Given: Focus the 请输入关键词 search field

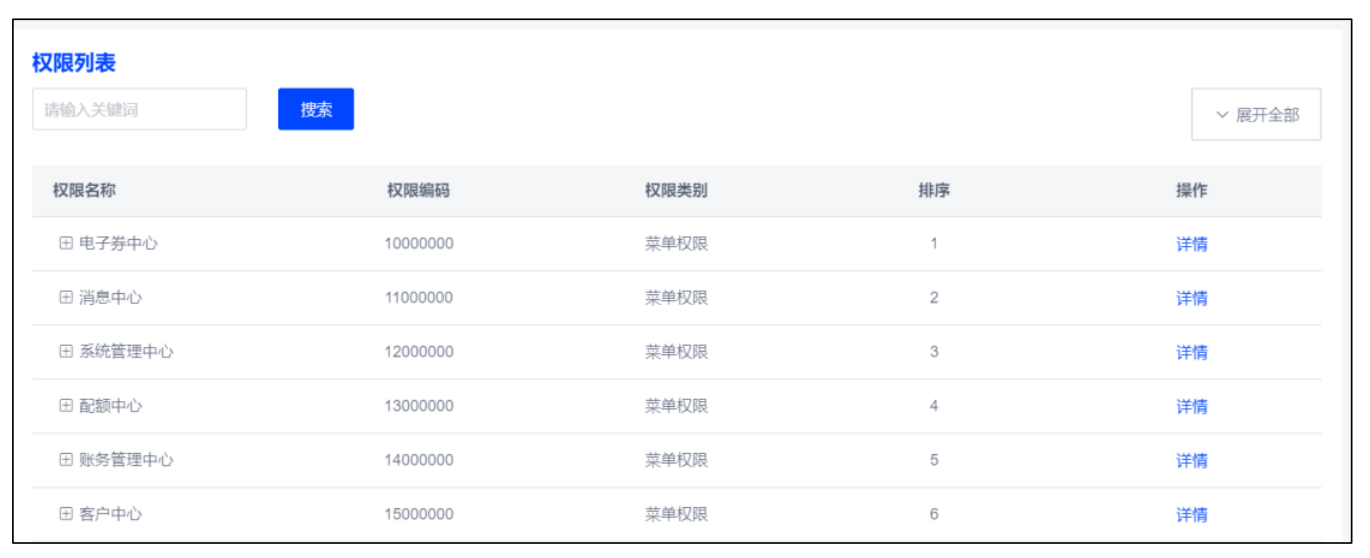Looking at the screenshot, I should [x=139, y=109].
